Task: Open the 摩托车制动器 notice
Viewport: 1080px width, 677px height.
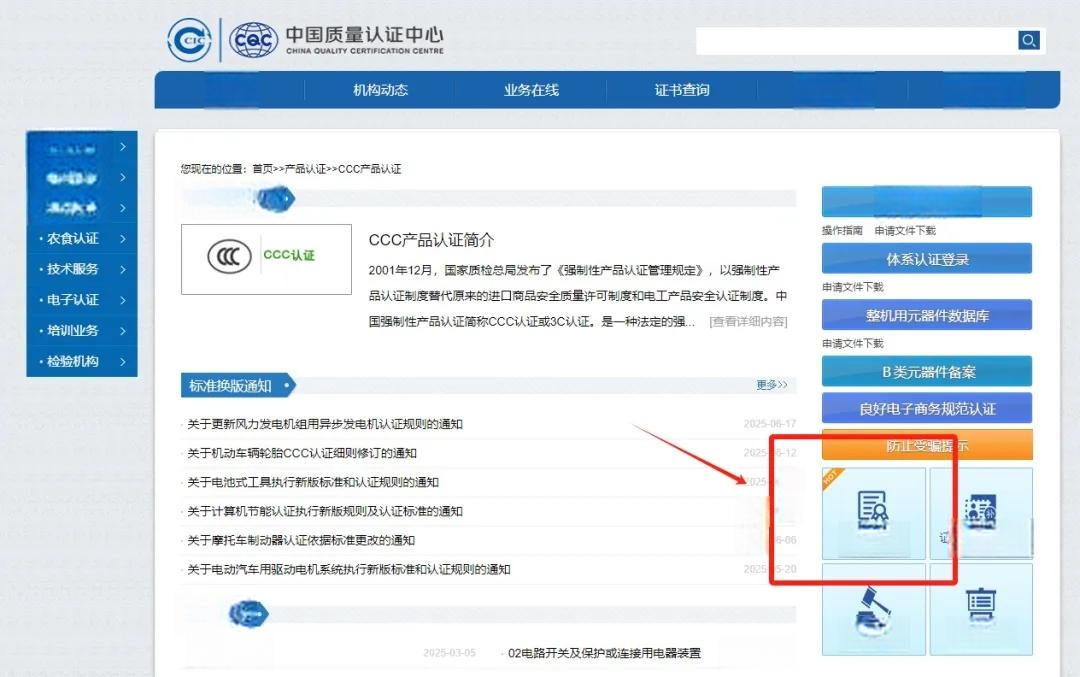Action: pyautogui.click(x=301, y=540)
